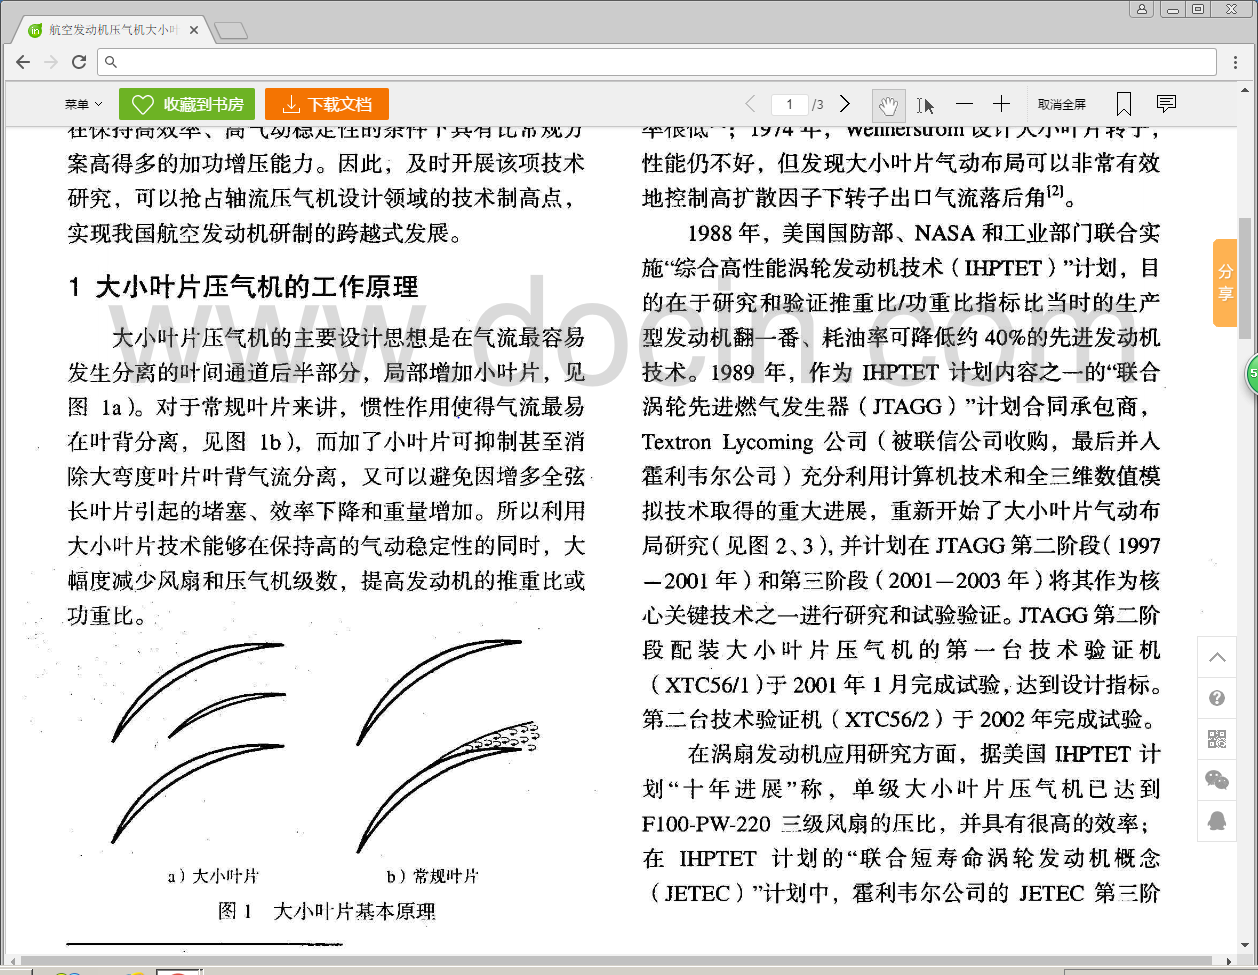Click the label a) 大小叶片
The image size is (1258, 975).
(x=213, y=876)
